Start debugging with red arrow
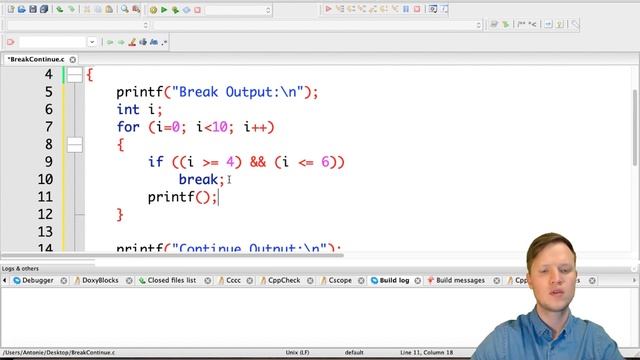Screen dimensions: 640x360 click(x=328, y=9)
